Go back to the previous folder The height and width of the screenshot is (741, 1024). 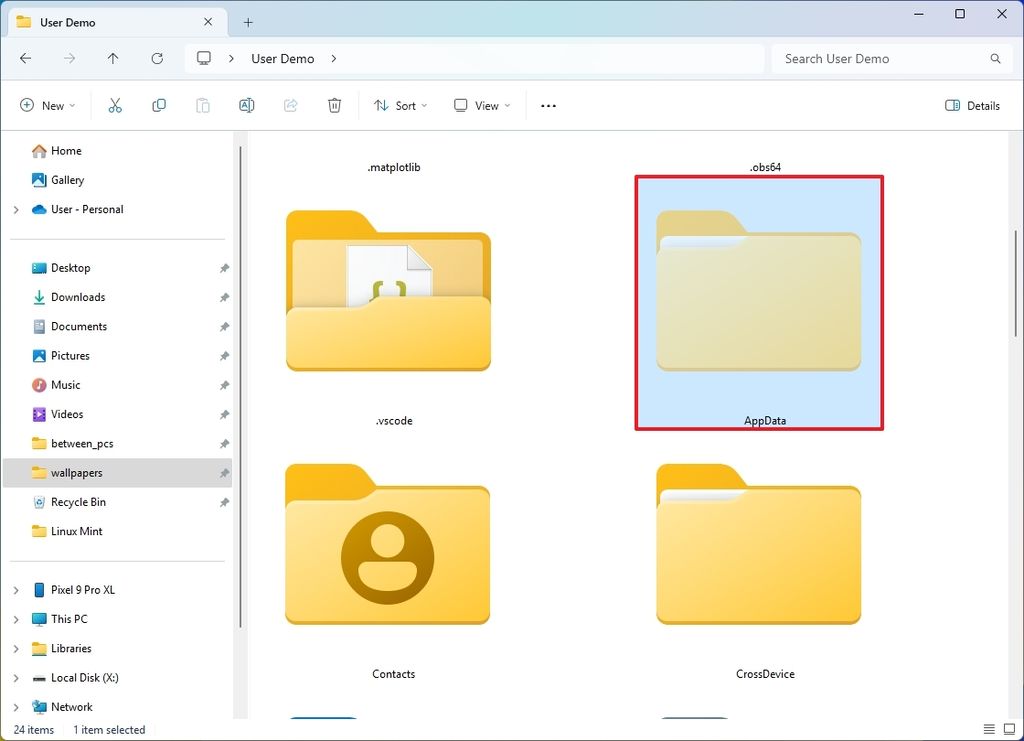(x=25, y=58)
